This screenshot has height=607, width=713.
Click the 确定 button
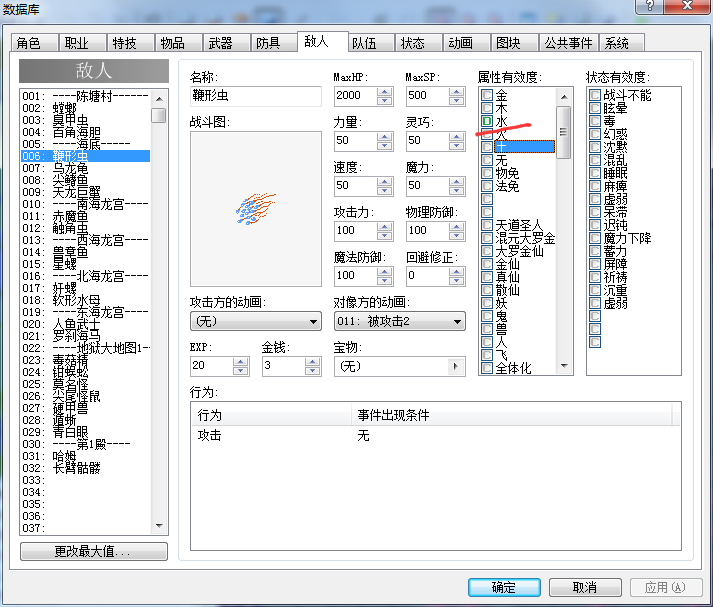click(504, 587)
